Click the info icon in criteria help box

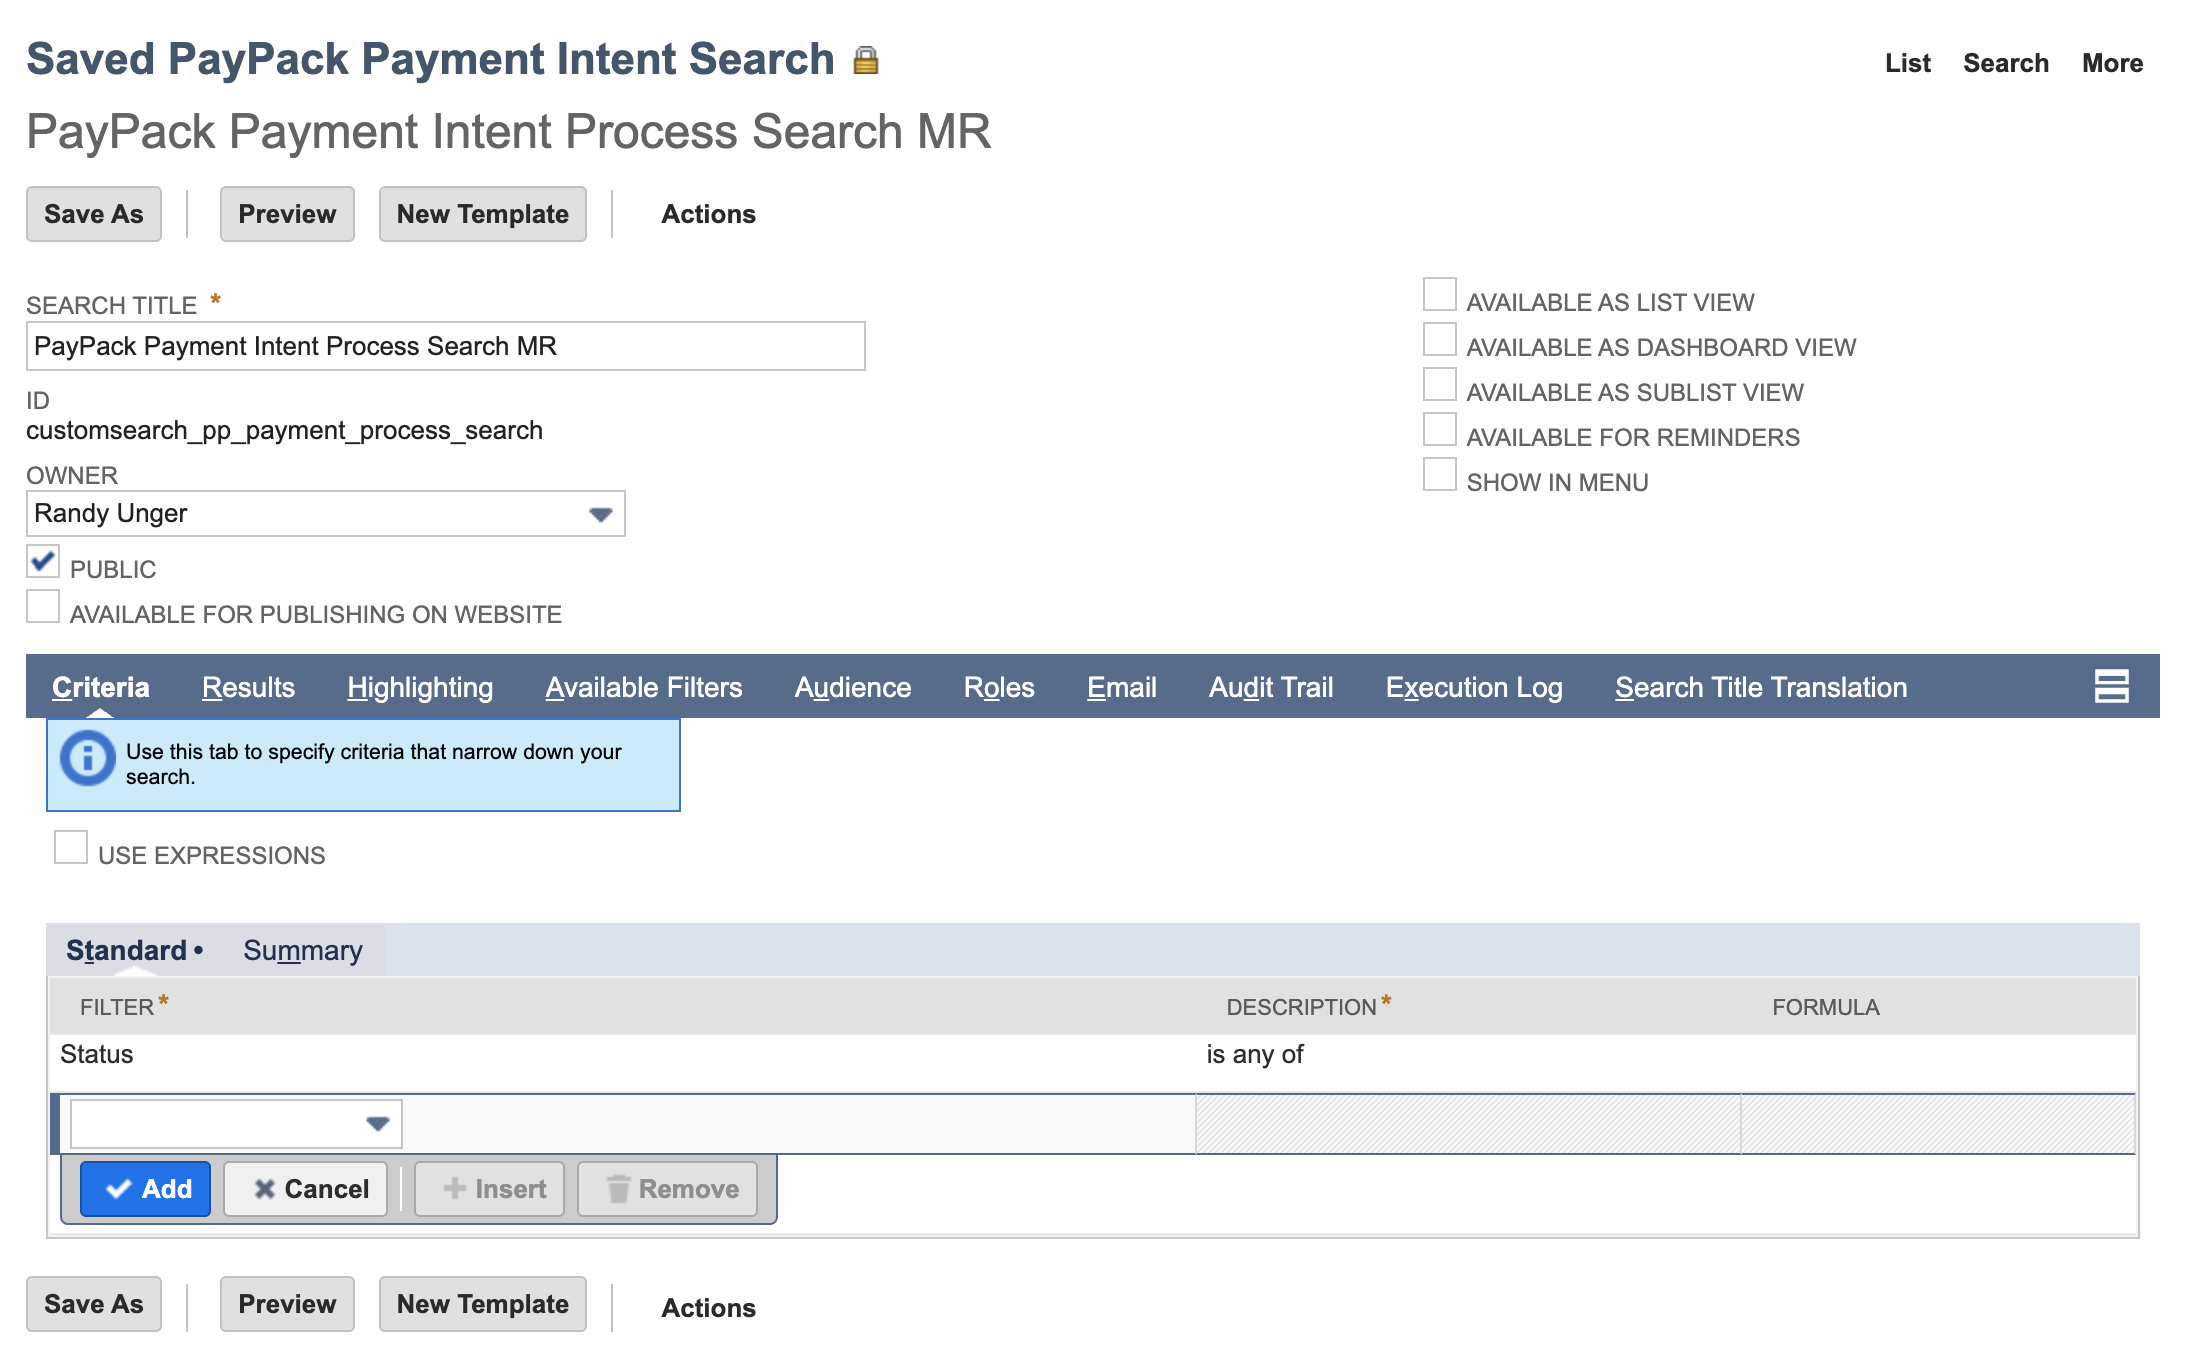pos(88,759)
